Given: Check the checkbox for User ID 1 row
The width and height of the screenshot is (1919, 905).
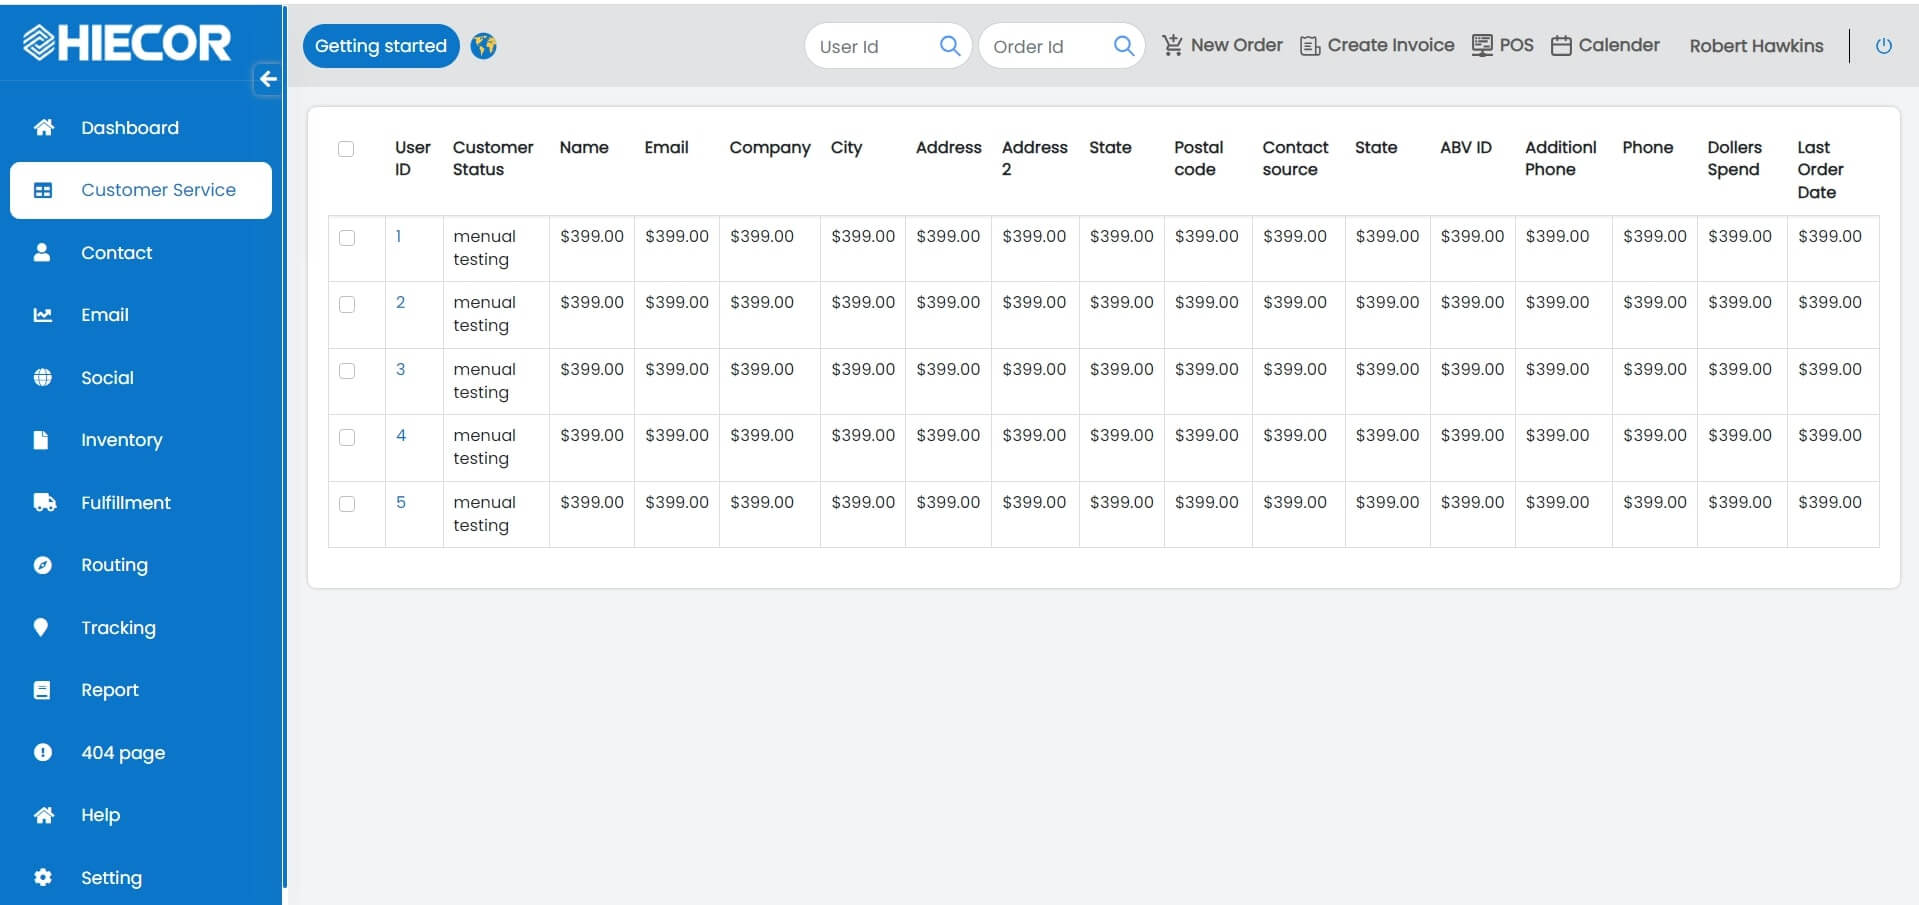Looking at the screenshot, I should click(x=347, y=238).
